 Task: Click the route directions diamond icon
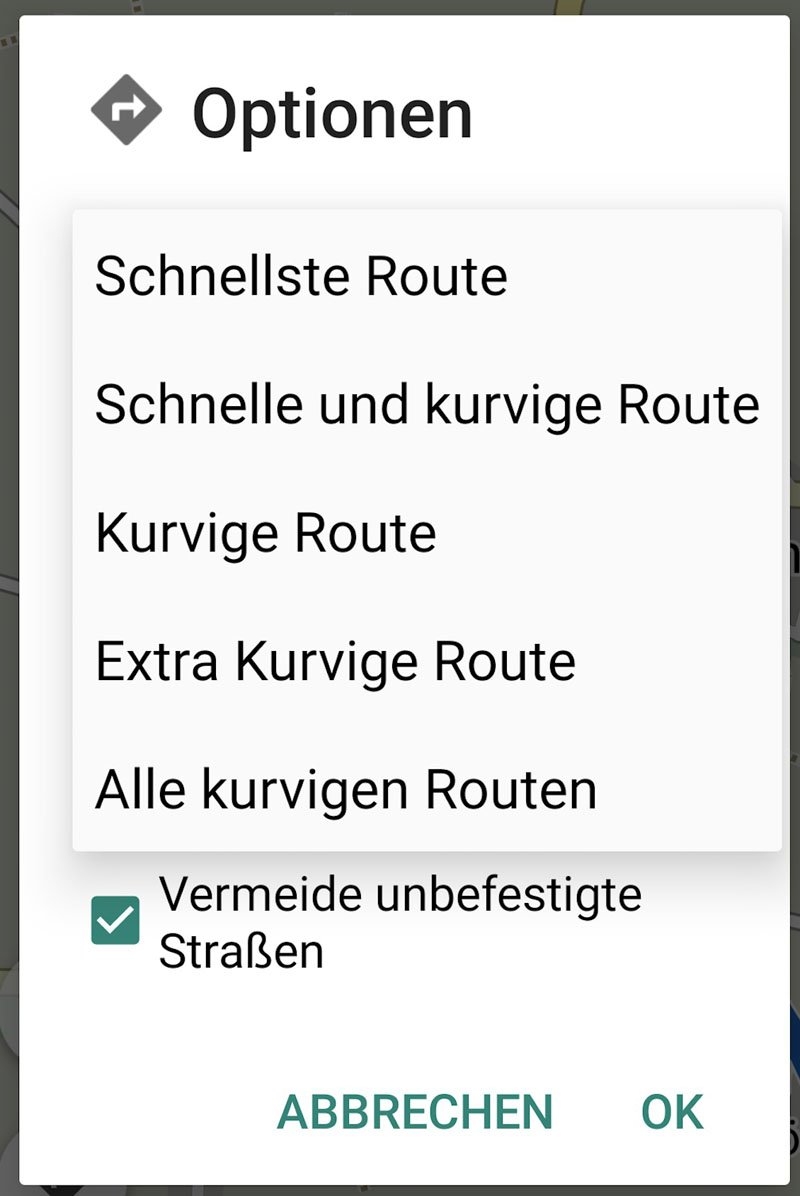[x=126, y=111]
